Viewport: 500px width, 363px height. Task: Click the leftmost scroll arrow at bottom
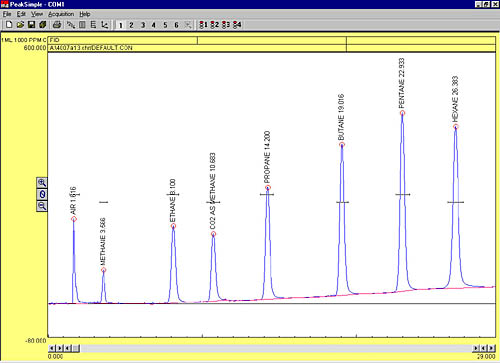(x=52, y=348)
